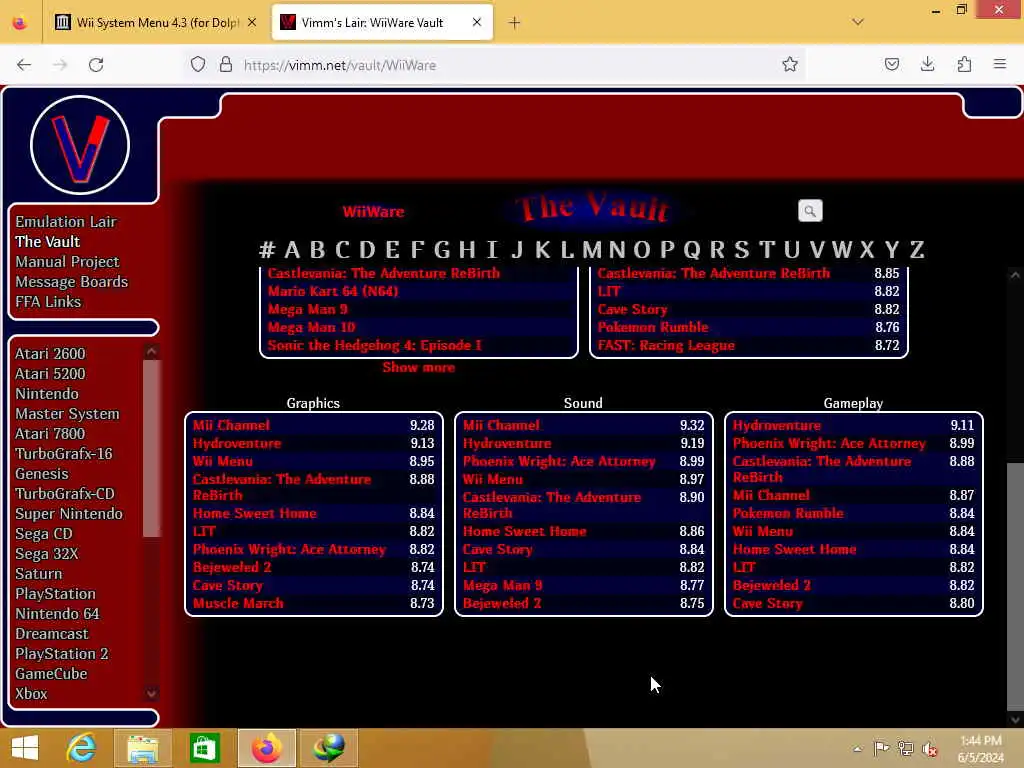Open a new tab with plus icon
Viewport: 1024px width, 768px height.
tap(515, 23)
